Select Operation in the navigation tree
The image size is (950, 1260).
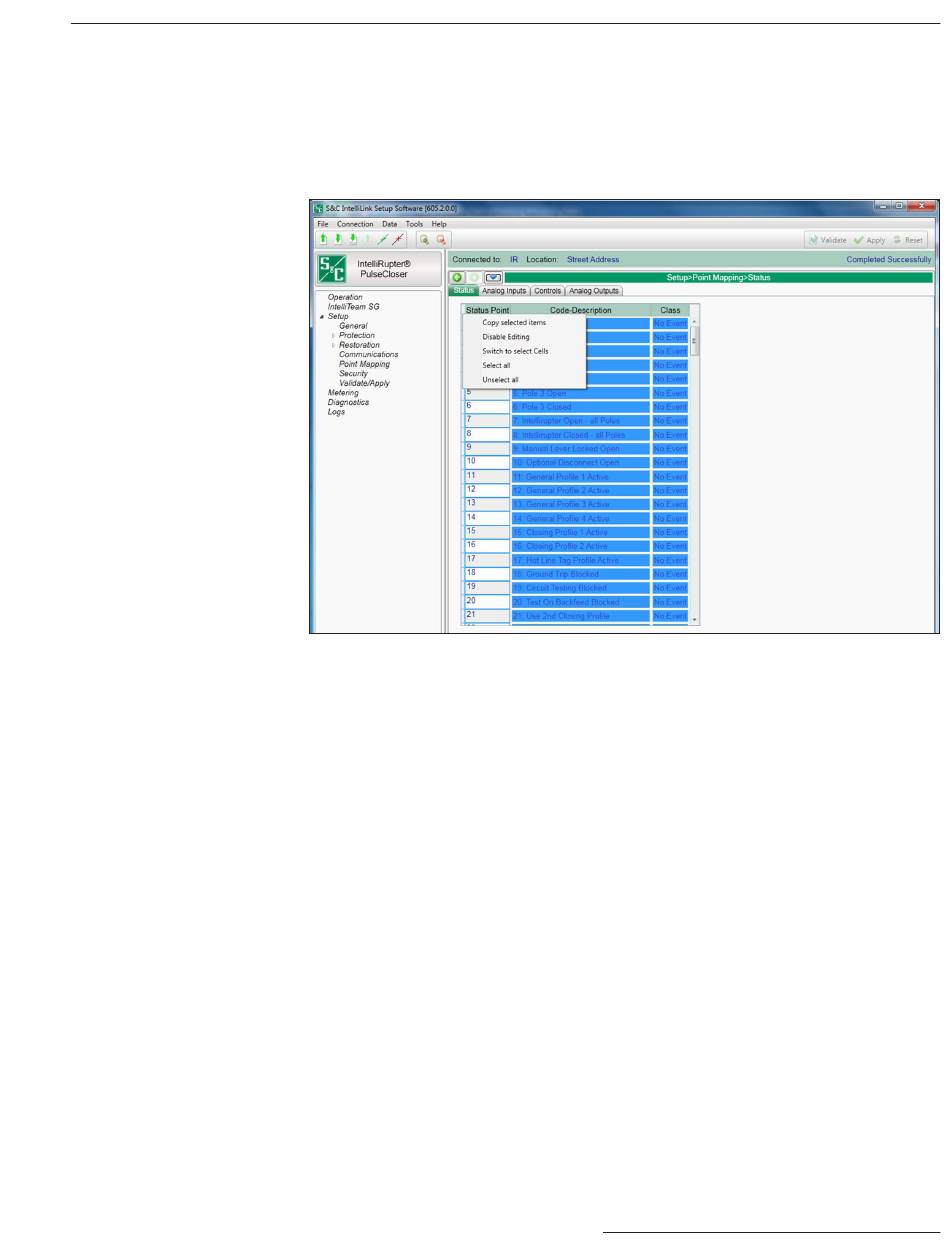pos(345,297)
